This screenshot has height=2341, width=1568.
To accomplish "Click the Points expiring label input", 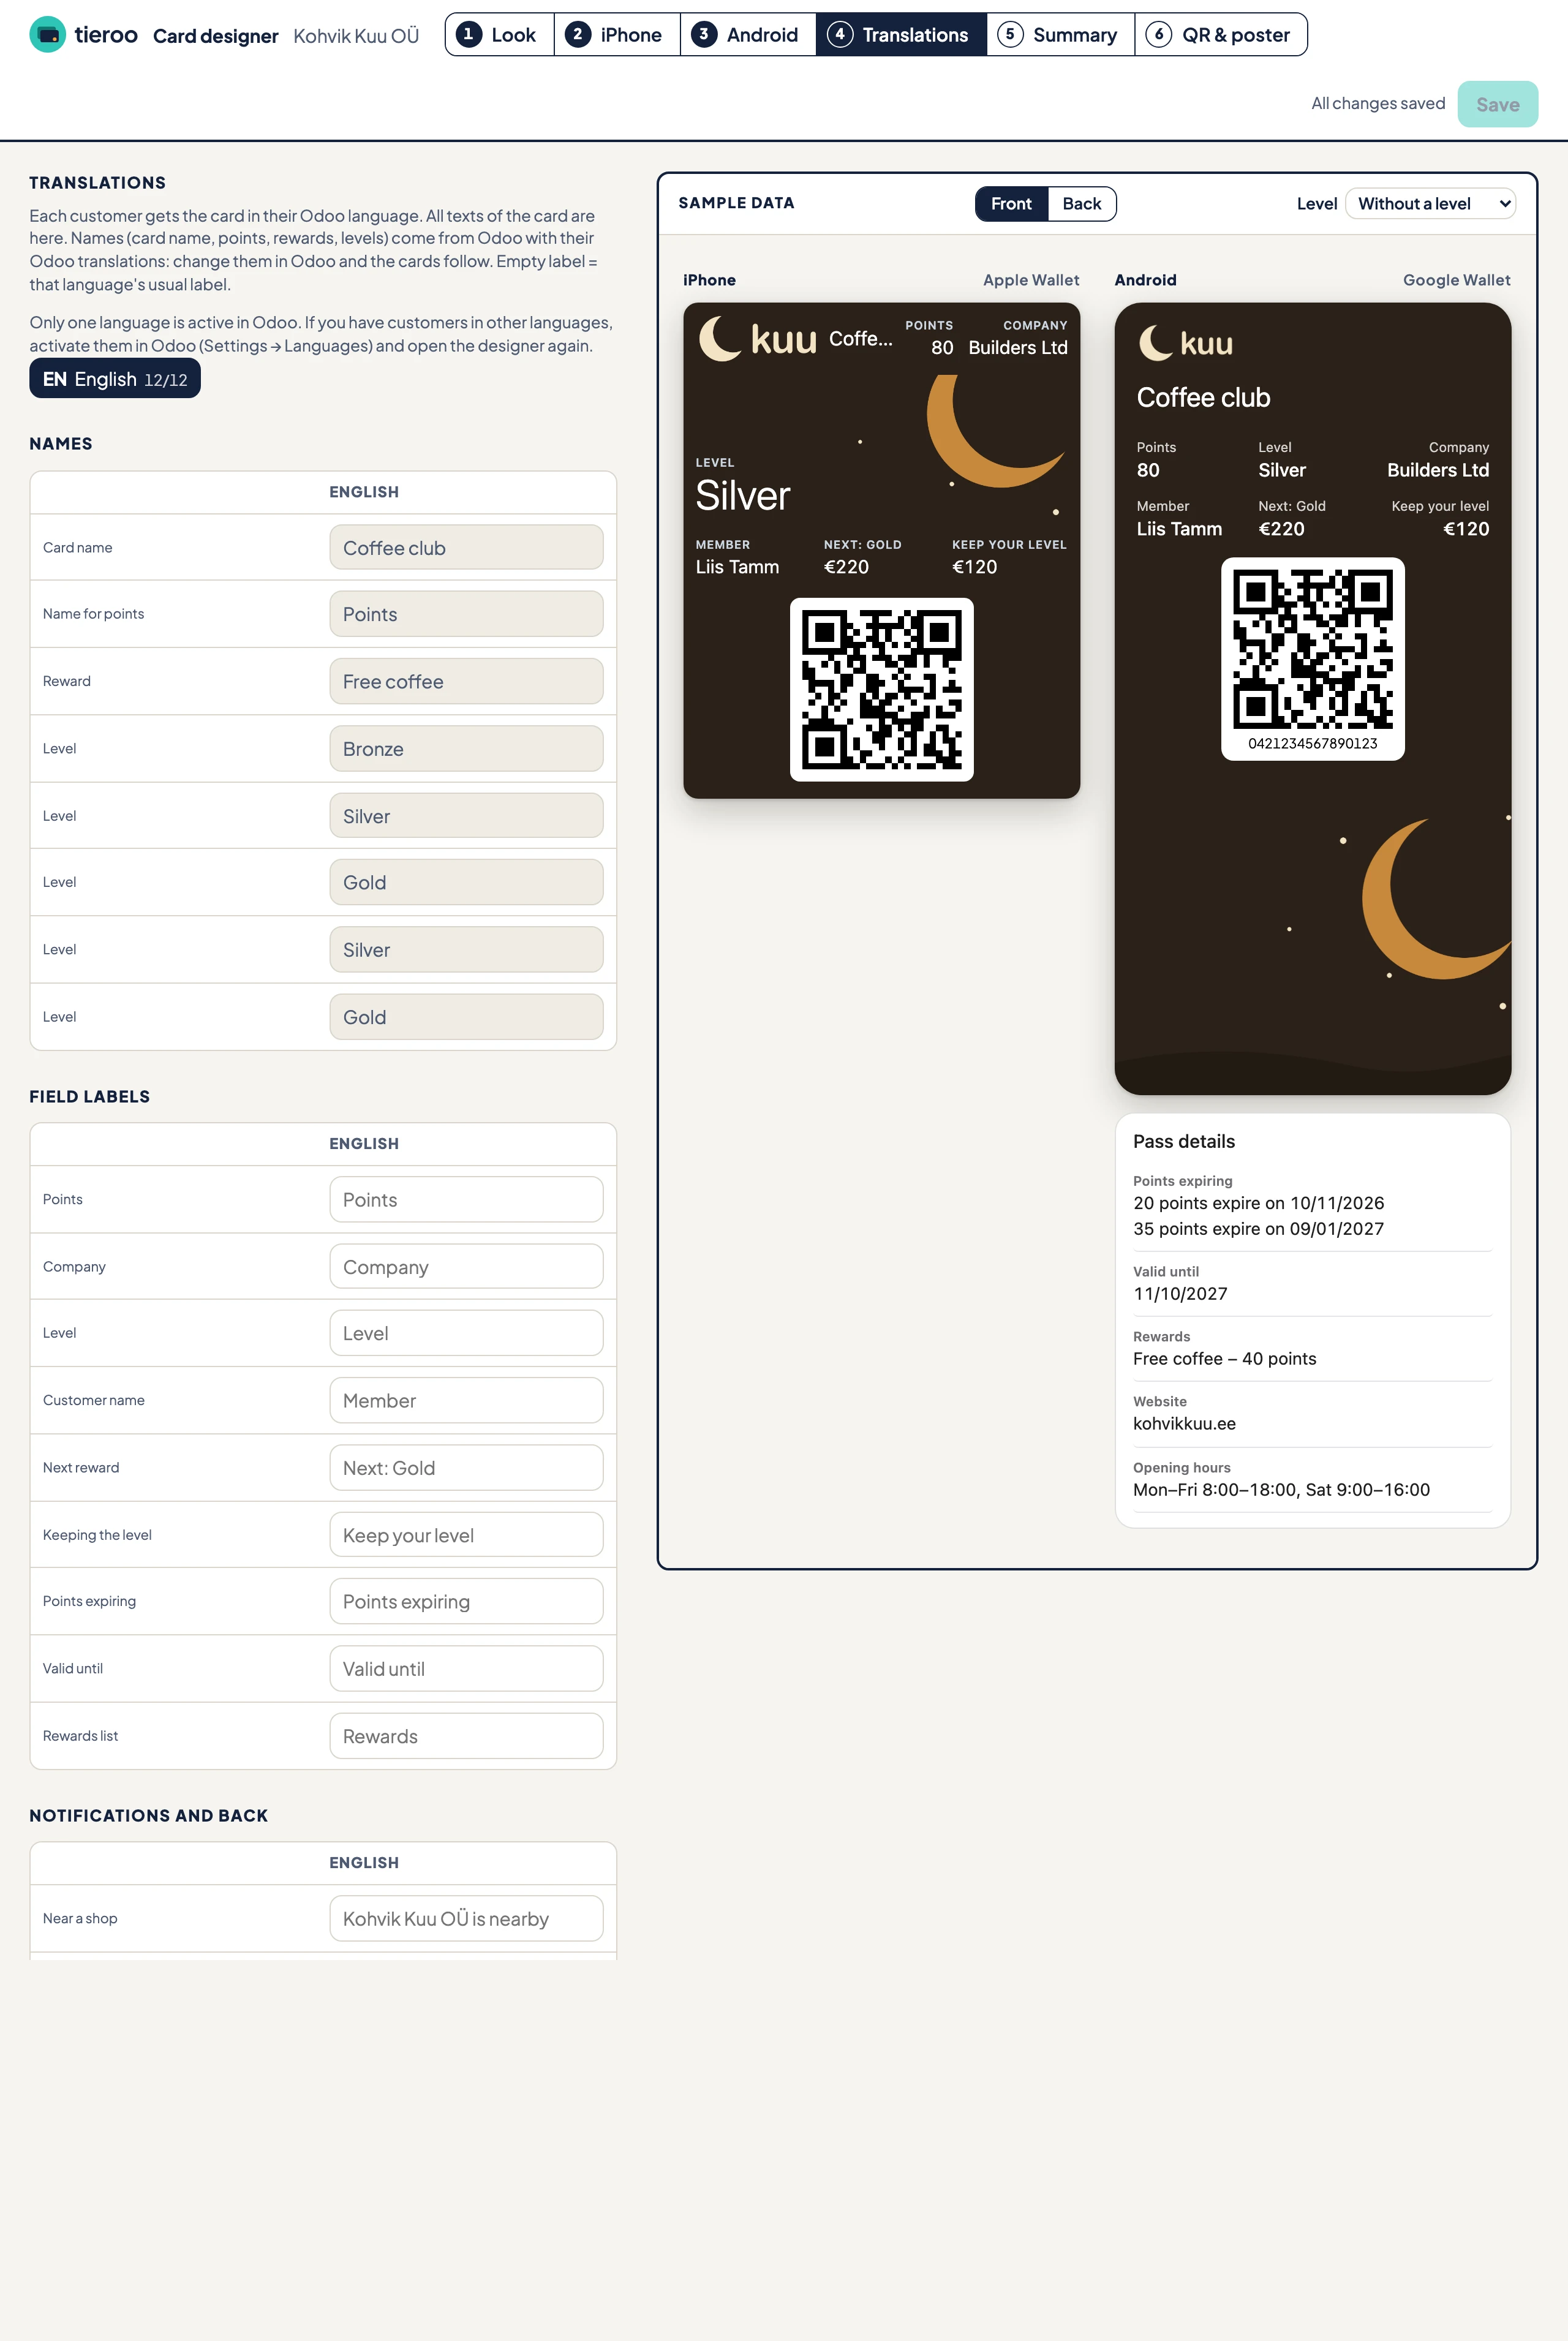I will pos(466,1602).
